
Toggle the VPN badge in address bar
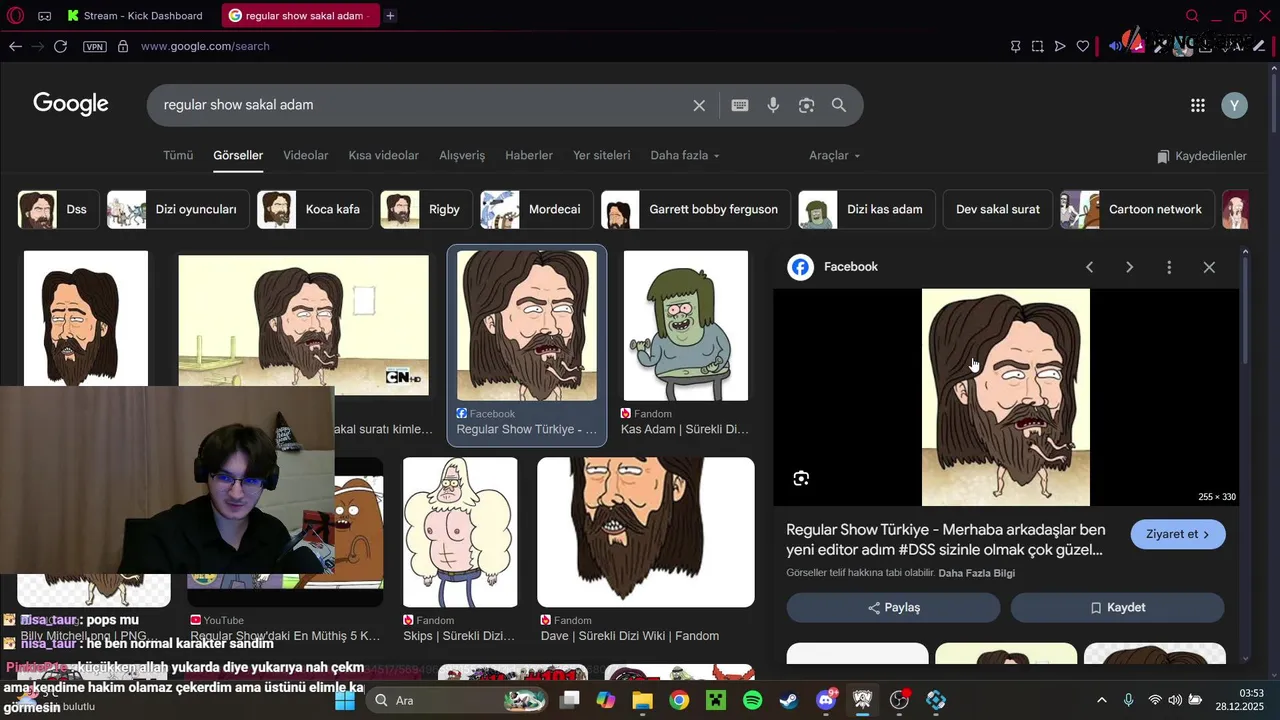click(x=95, y=46)
